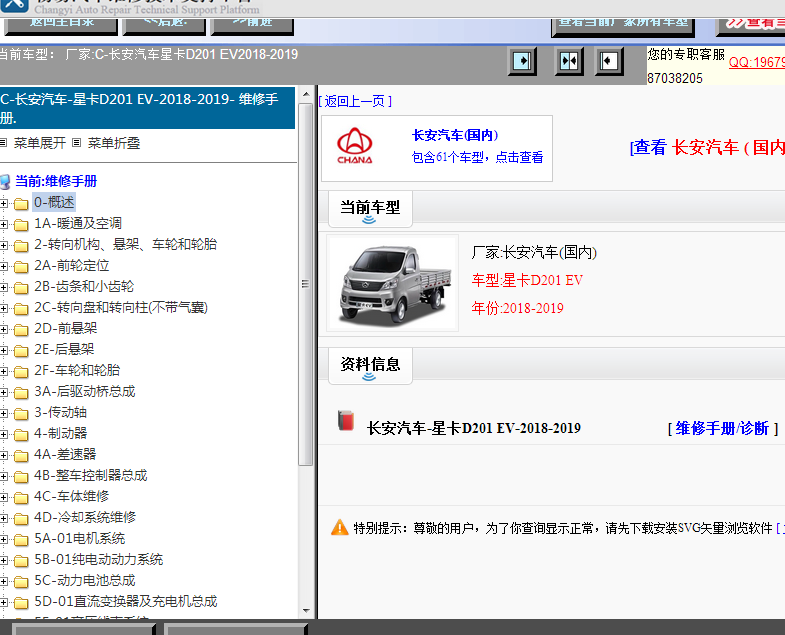Click the 返回上一页 link

click(x=355, y=102)
